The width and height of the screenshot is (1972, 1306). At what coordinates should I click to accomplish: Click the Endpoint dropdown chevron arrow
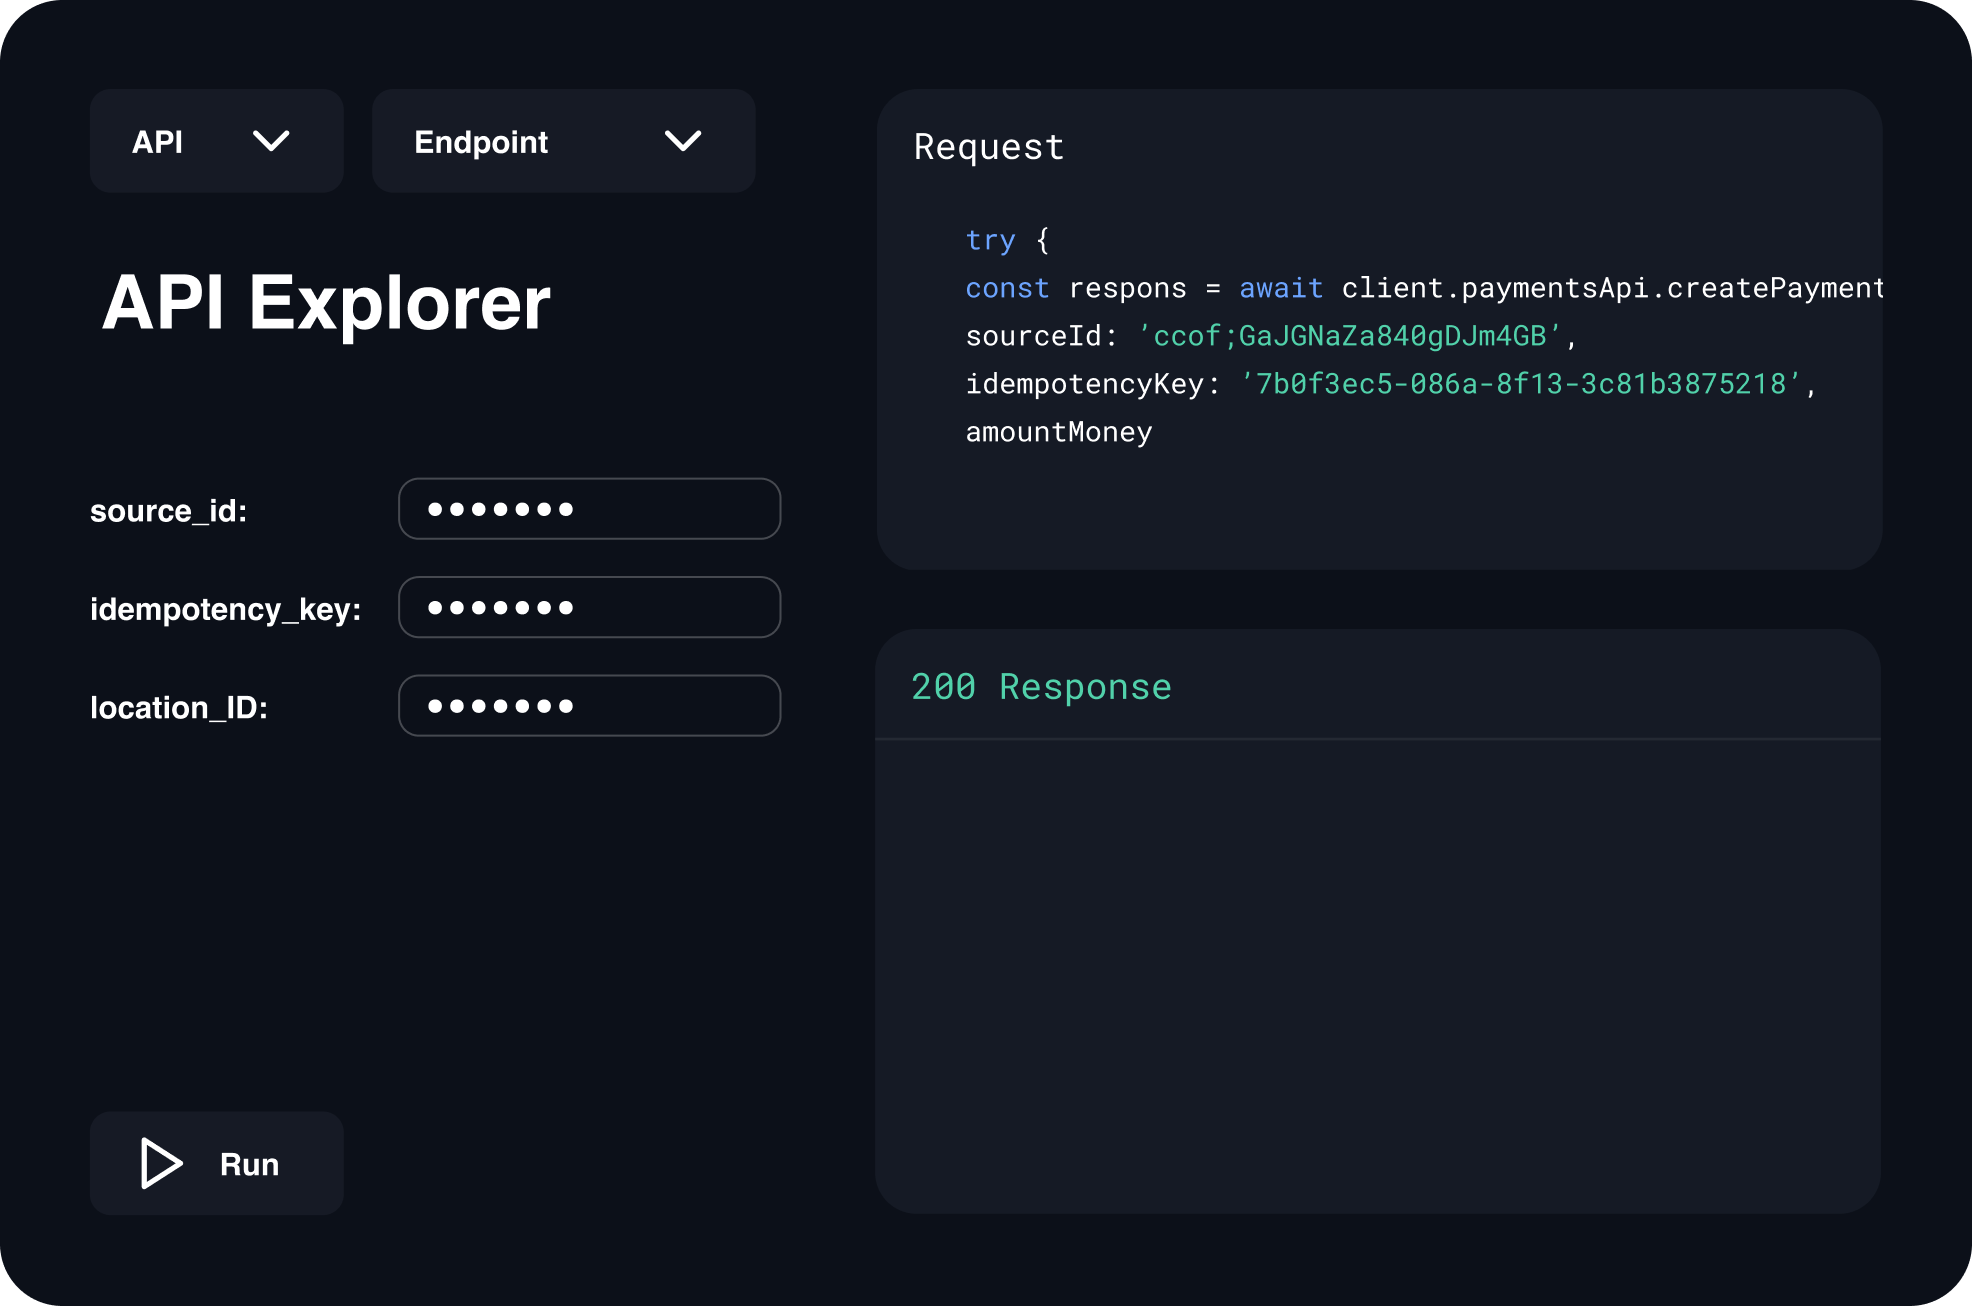pos(683,142)
